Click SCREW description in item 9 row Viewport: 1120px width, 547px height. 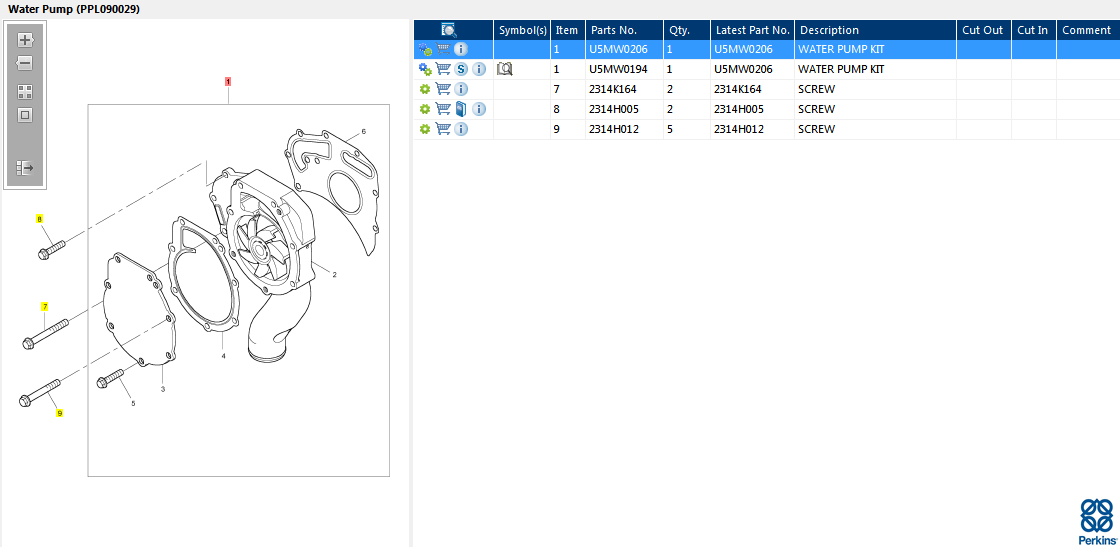(x=816, y=129)
